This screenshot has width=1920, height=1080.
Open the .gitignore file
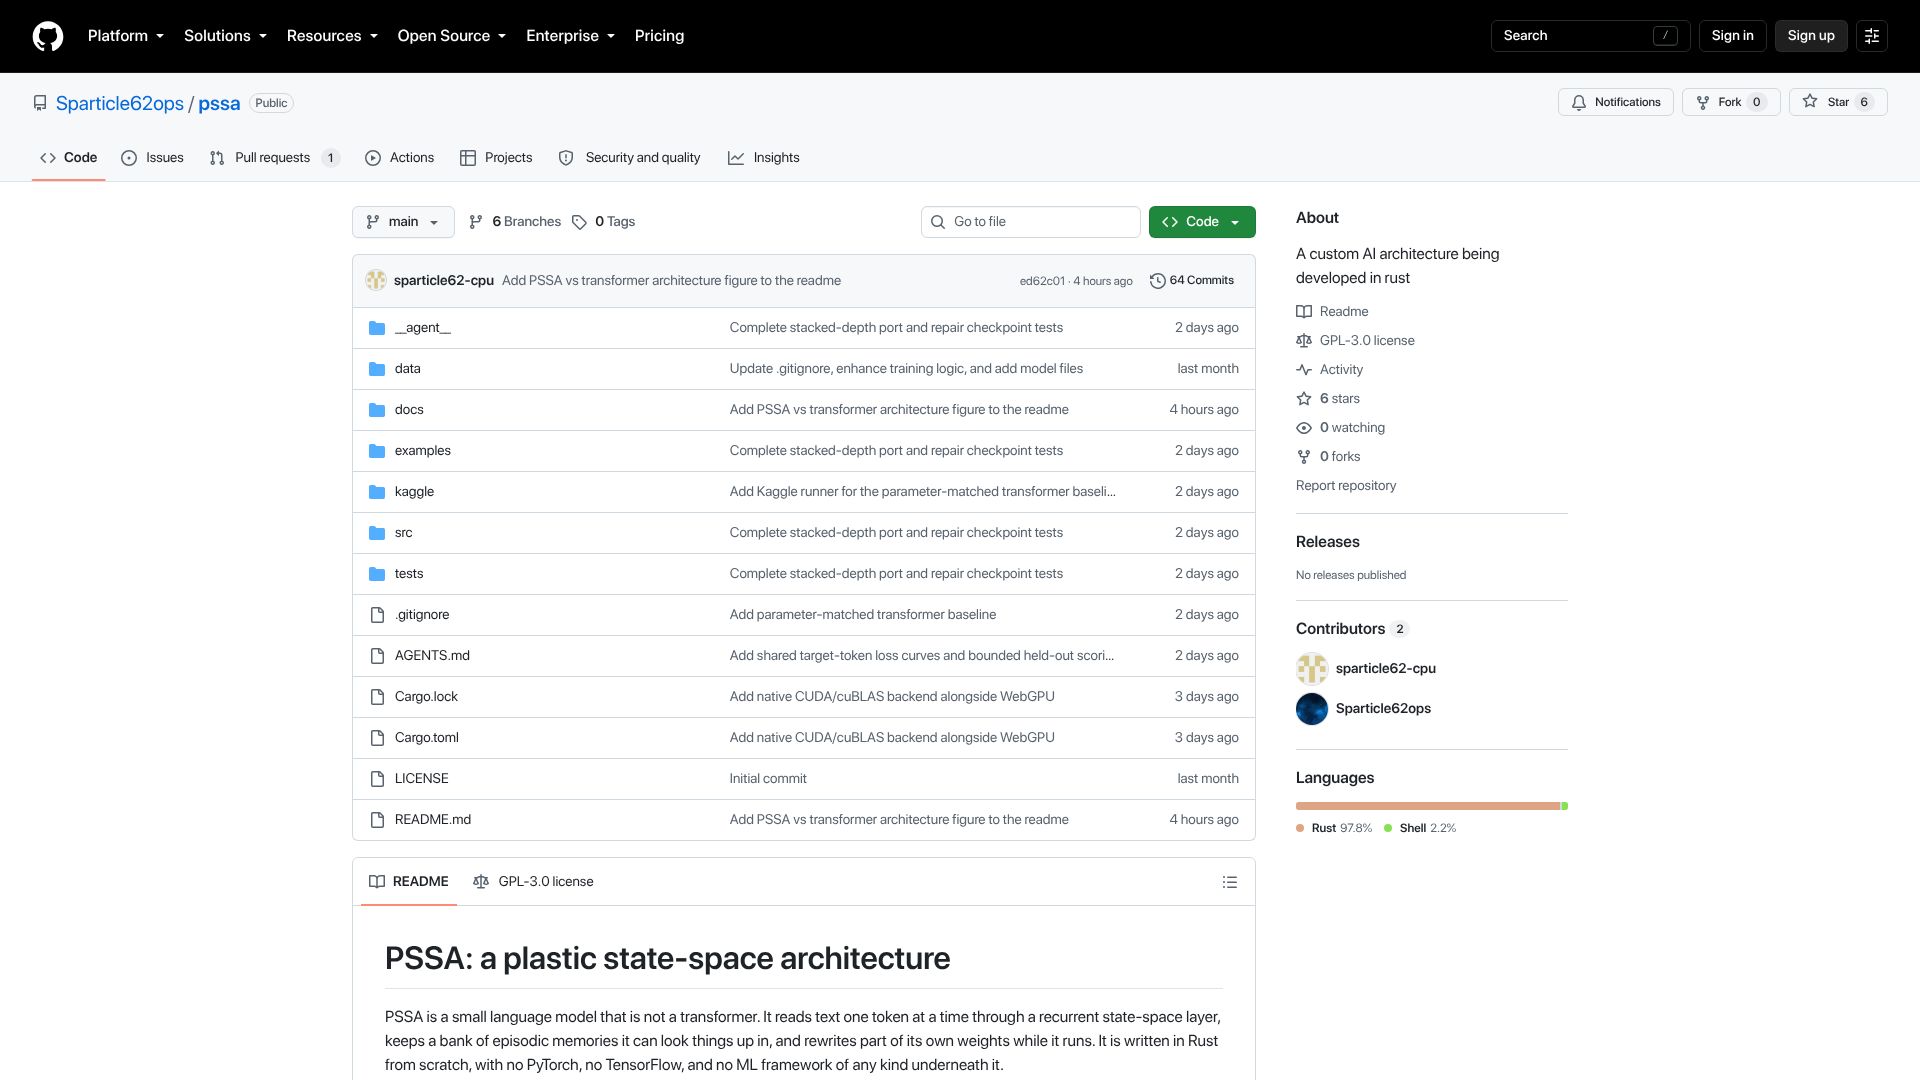(422, 615)
